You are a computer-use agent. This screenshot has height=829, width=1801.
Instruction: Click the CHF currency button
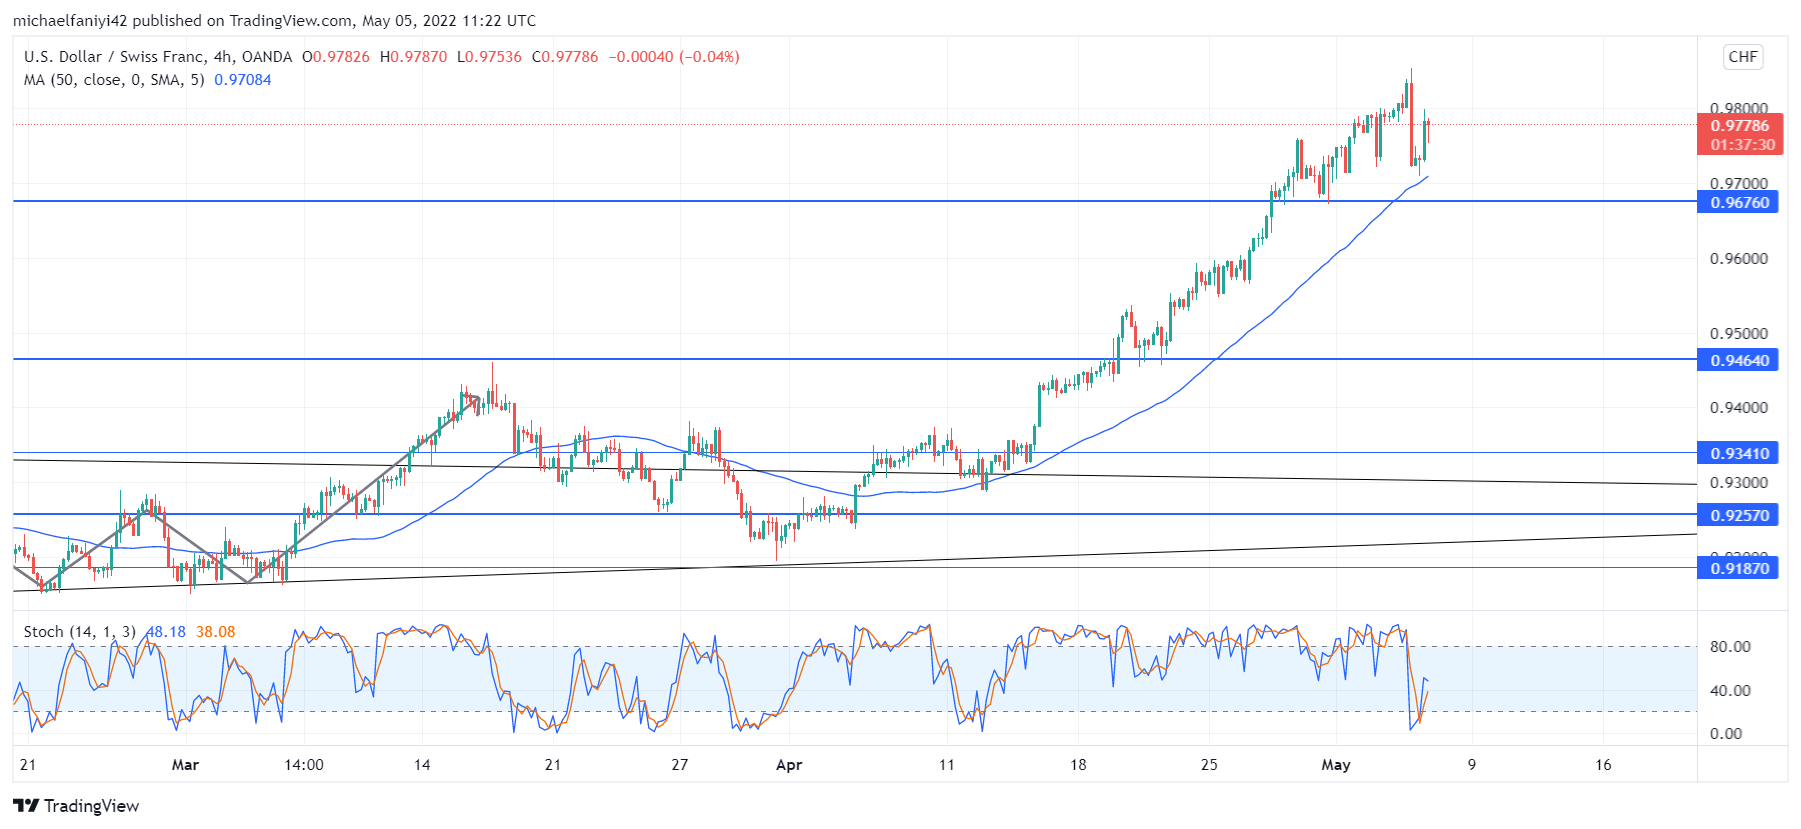point(1743,57)
